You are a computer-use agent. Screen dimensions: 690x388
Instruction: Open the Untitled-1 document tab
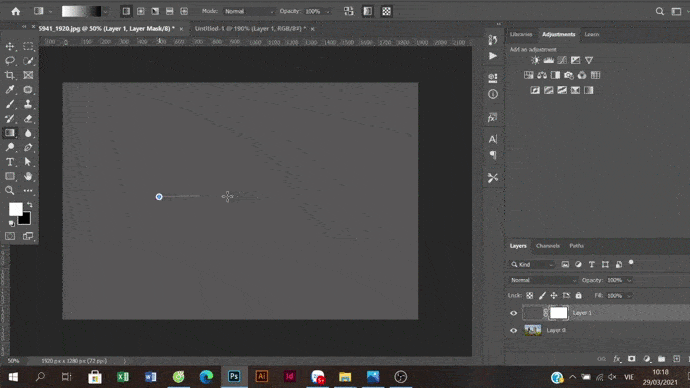point(250,29)
